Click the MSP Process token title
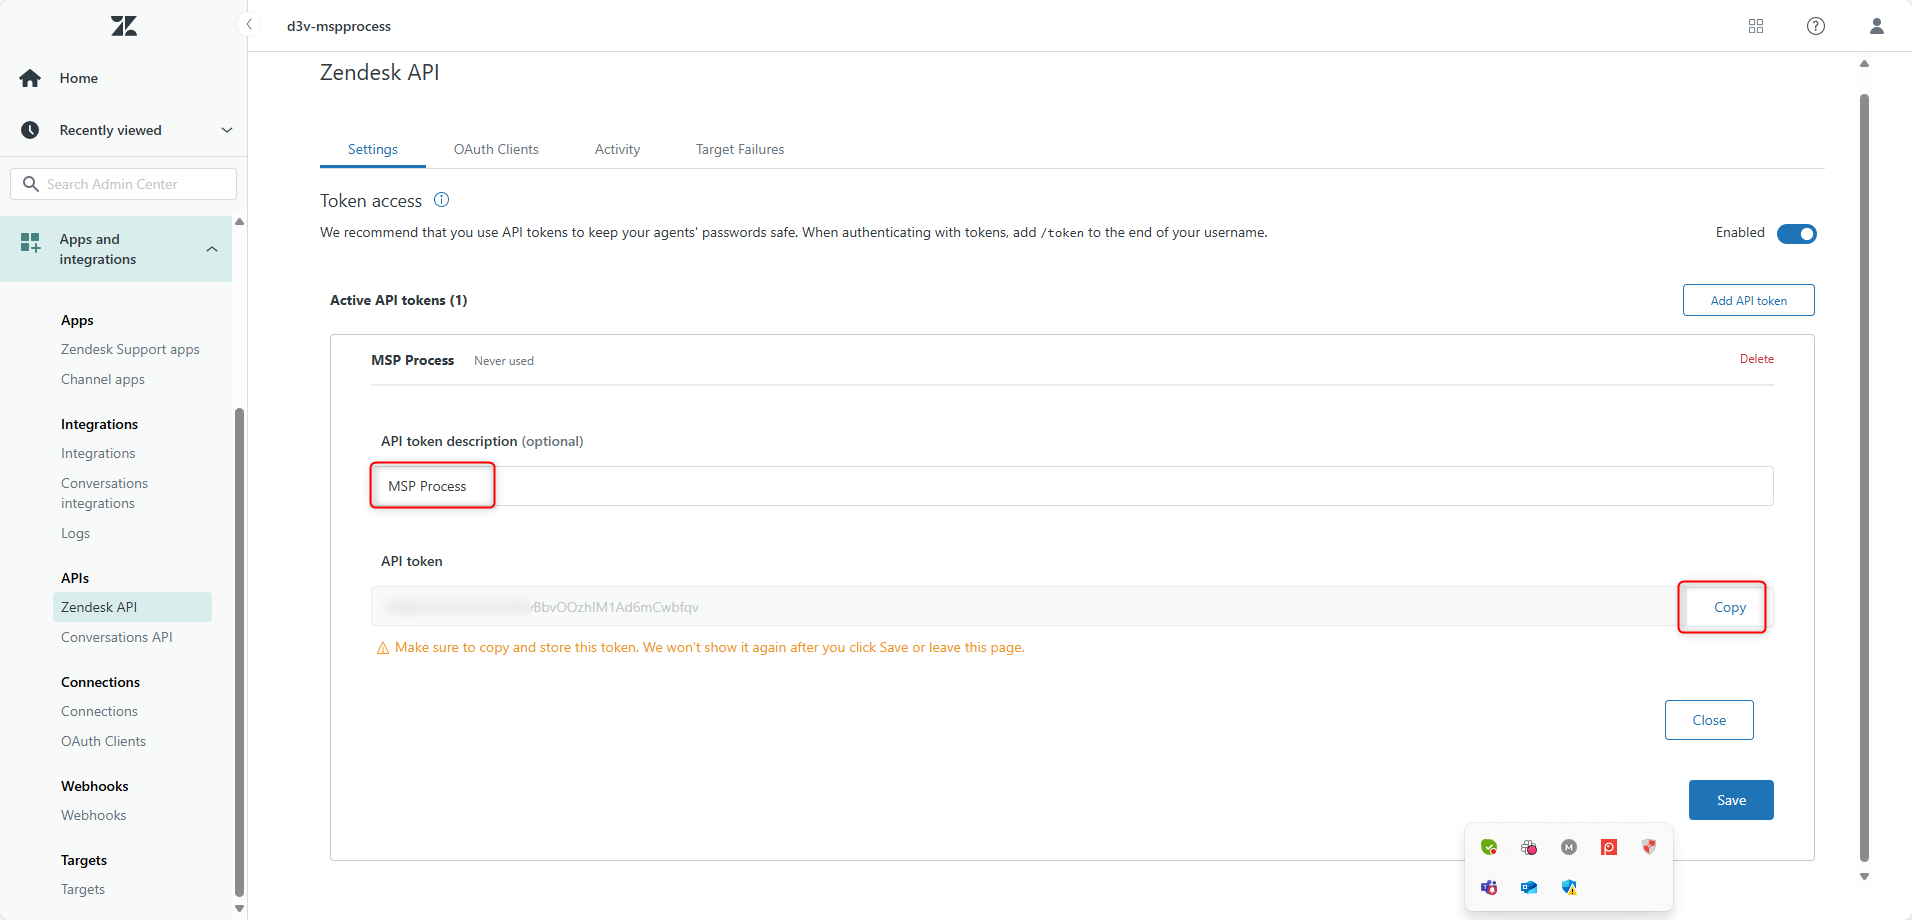 [412, 360]
